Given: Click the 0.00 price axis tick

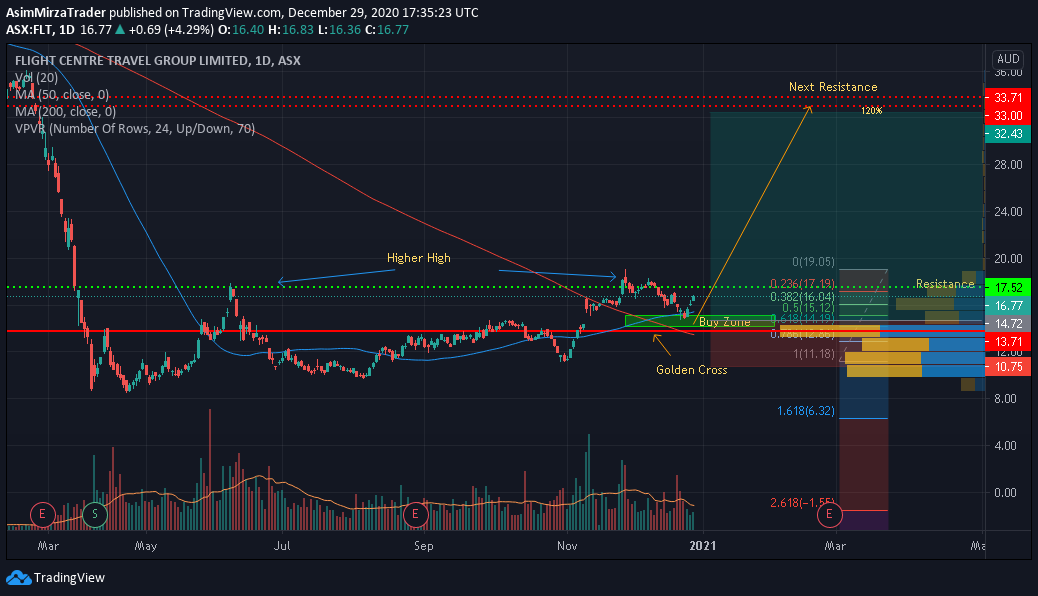Looking at the screenshot, I should pos(1008,492).
